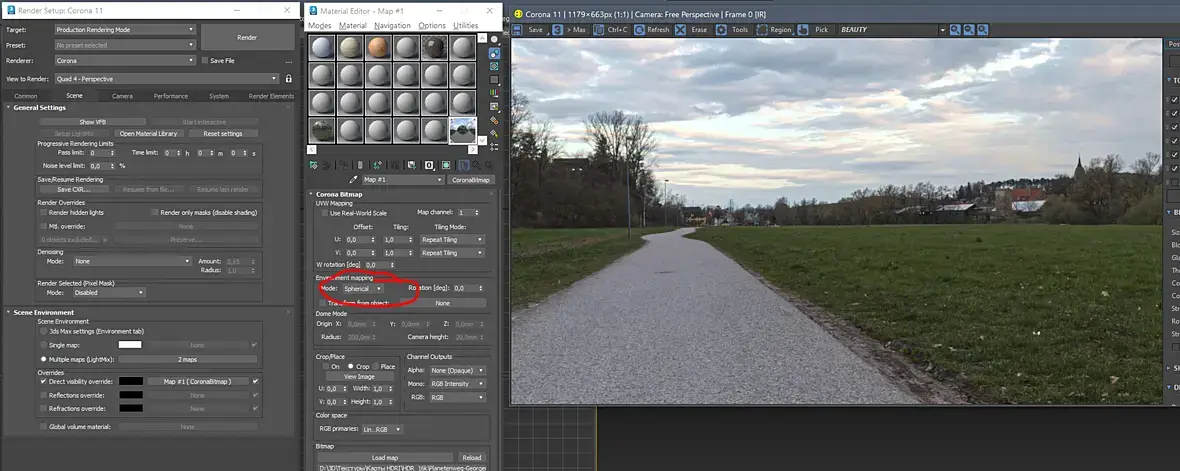Click the Get Material icon
This screenshot has width=1180, height=471.
click(314, 165)
